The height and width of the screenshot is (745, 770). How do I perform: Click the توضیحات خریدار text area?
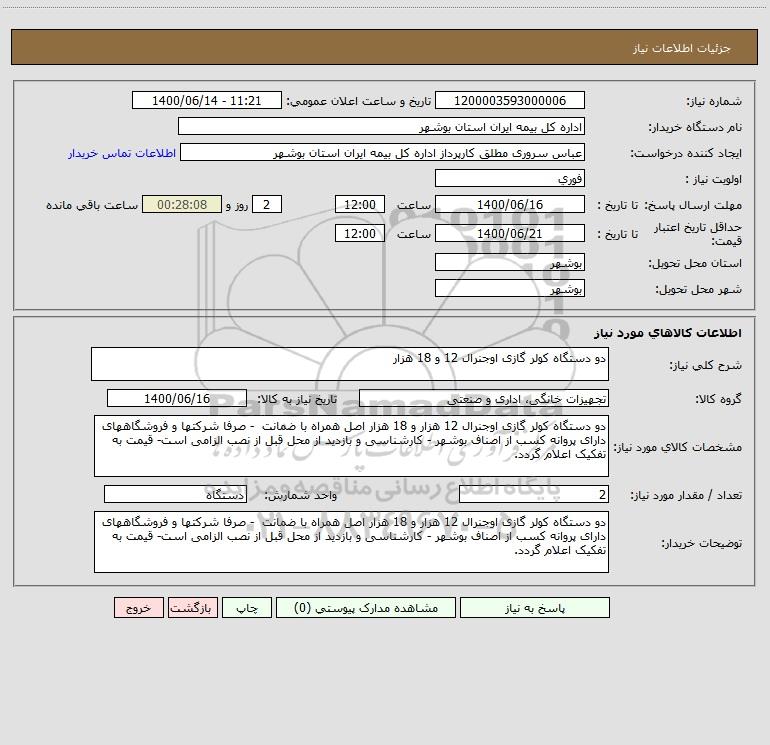[x=351, y=542]
